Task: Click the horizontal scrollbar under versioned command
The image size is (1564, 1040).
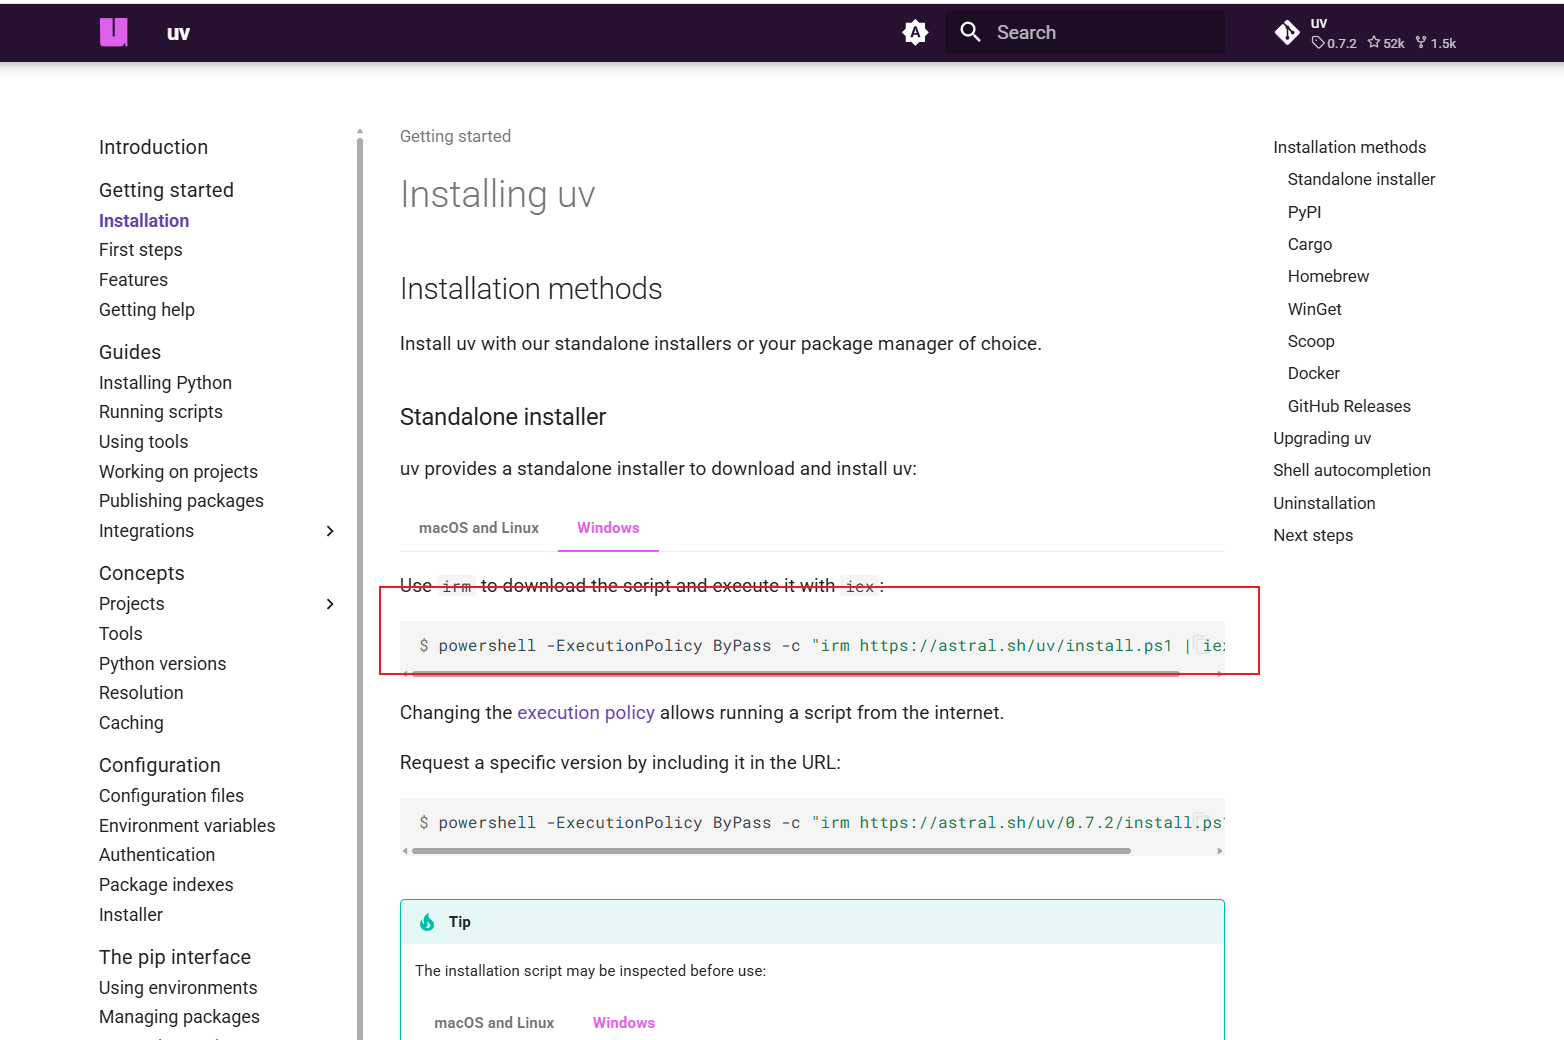Action: pyautogui.click(x=770, y=851)
